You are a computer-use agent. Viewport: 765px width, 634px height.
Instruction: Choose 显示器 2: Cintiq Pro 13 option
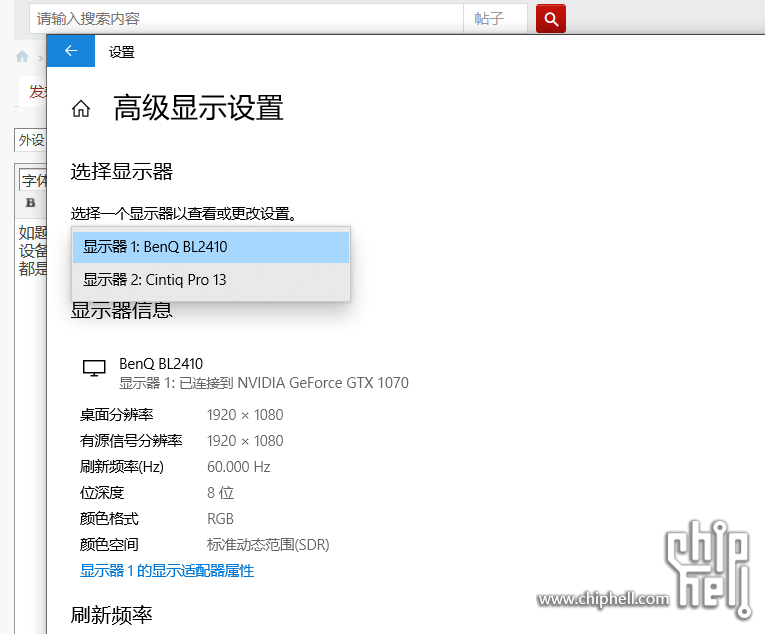pyautogui.click(x=210, y=280)
